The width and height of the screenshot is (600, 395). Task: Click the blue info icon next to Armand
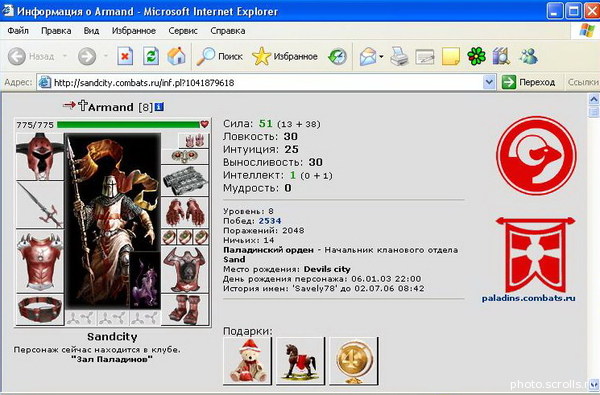(159, 107)
